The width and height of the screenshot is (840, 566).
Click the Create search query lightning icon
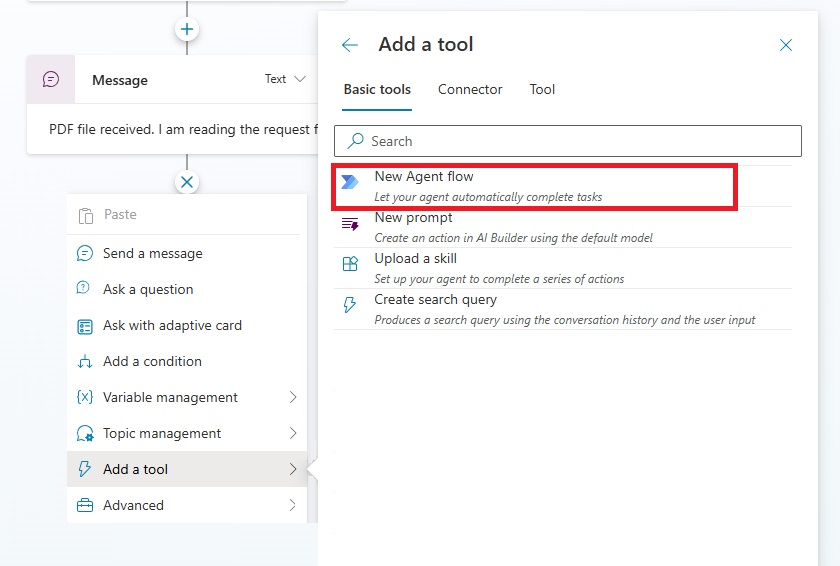coord(349,305)
